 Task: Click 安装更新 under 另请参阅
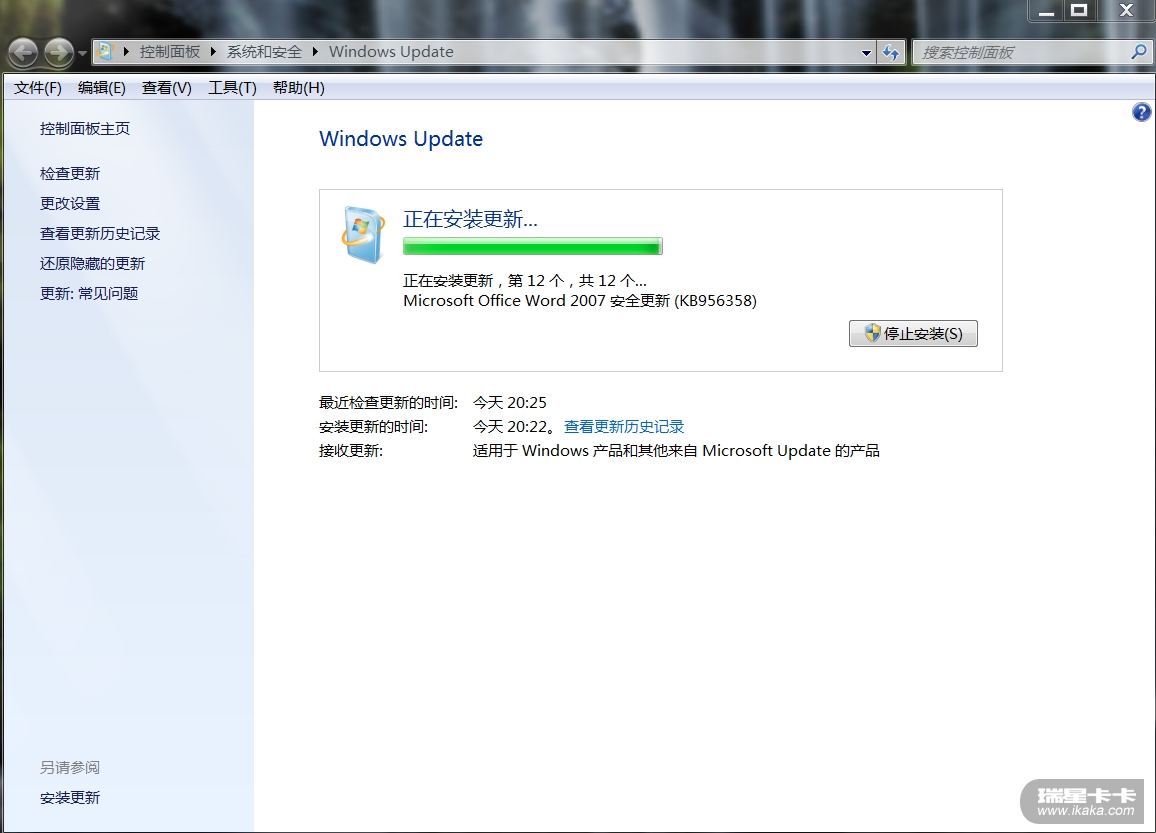pyautogui.click(x=70, y=798)
